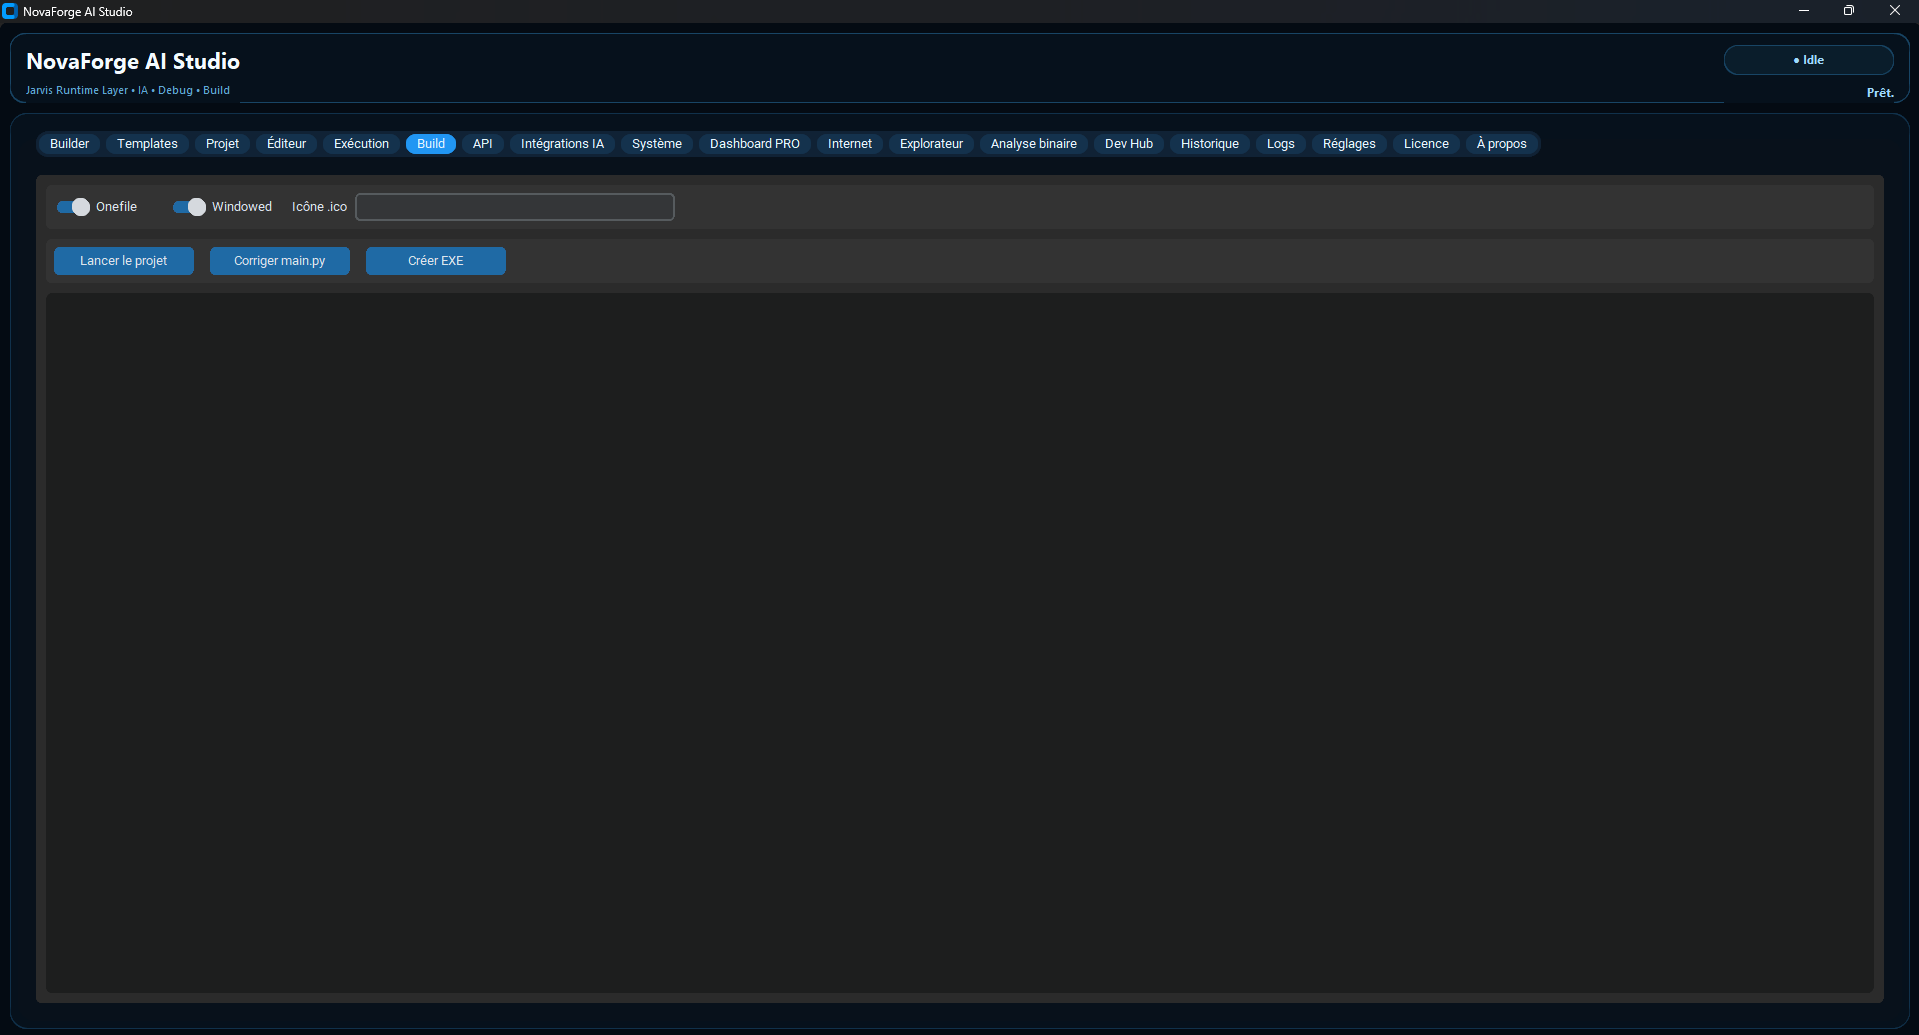Select the Build tab
The width and height of the screenshot is (1919, 1035).
tap(431, 144)
